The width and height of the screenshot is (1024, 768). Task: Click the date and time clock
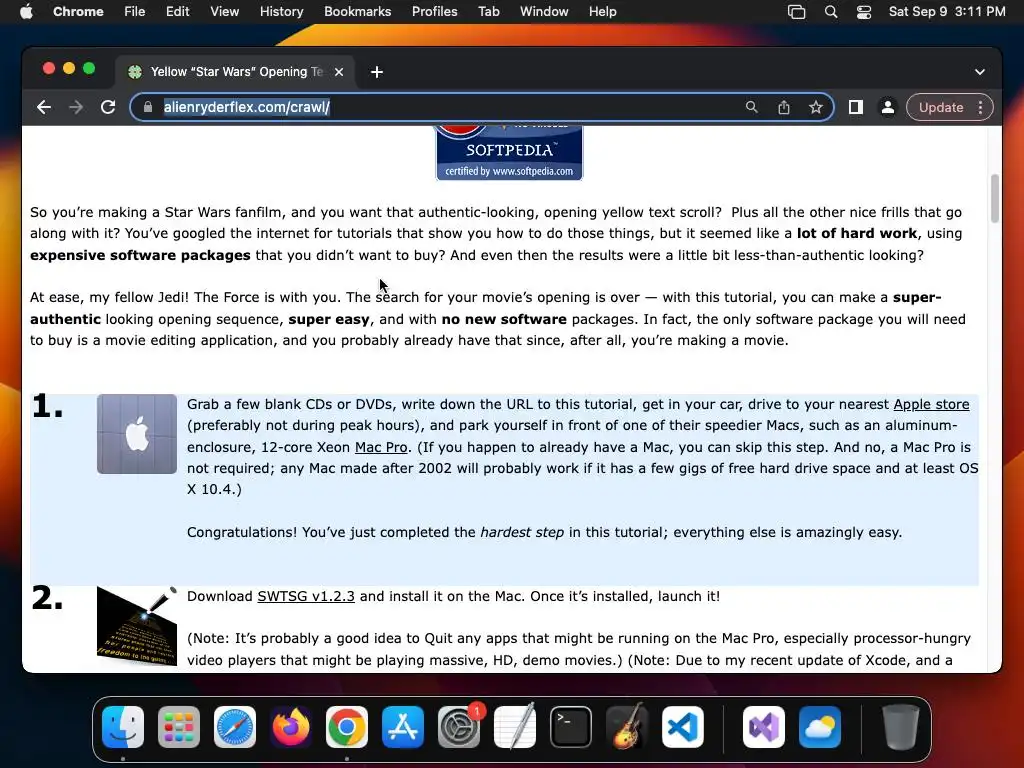pos(947,12)
